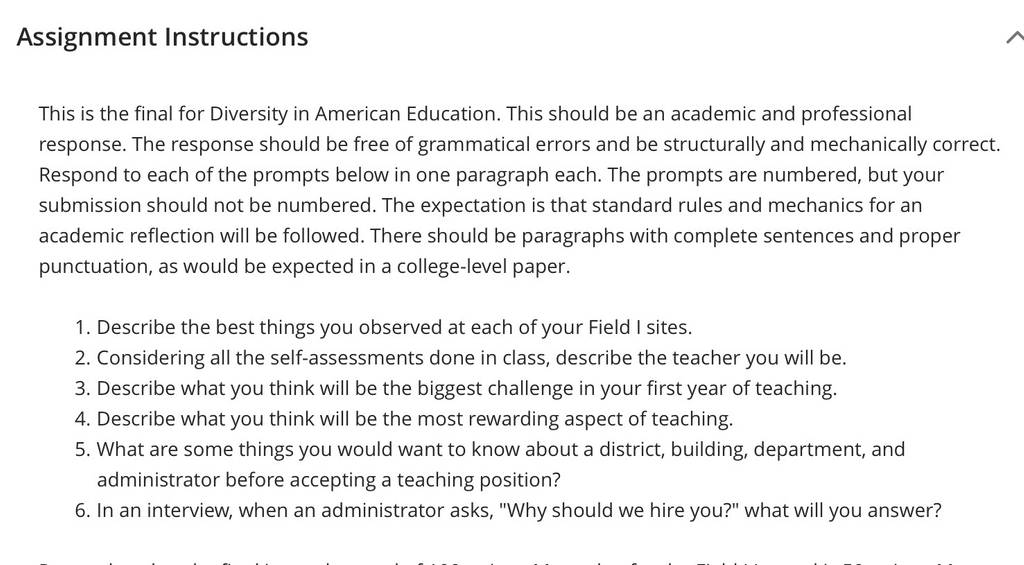This screenshot has width=1024, height=565.
Task: Click the phrase "academic and professional" in the first line
Action: pyautogui.click(x=791, y=114)
